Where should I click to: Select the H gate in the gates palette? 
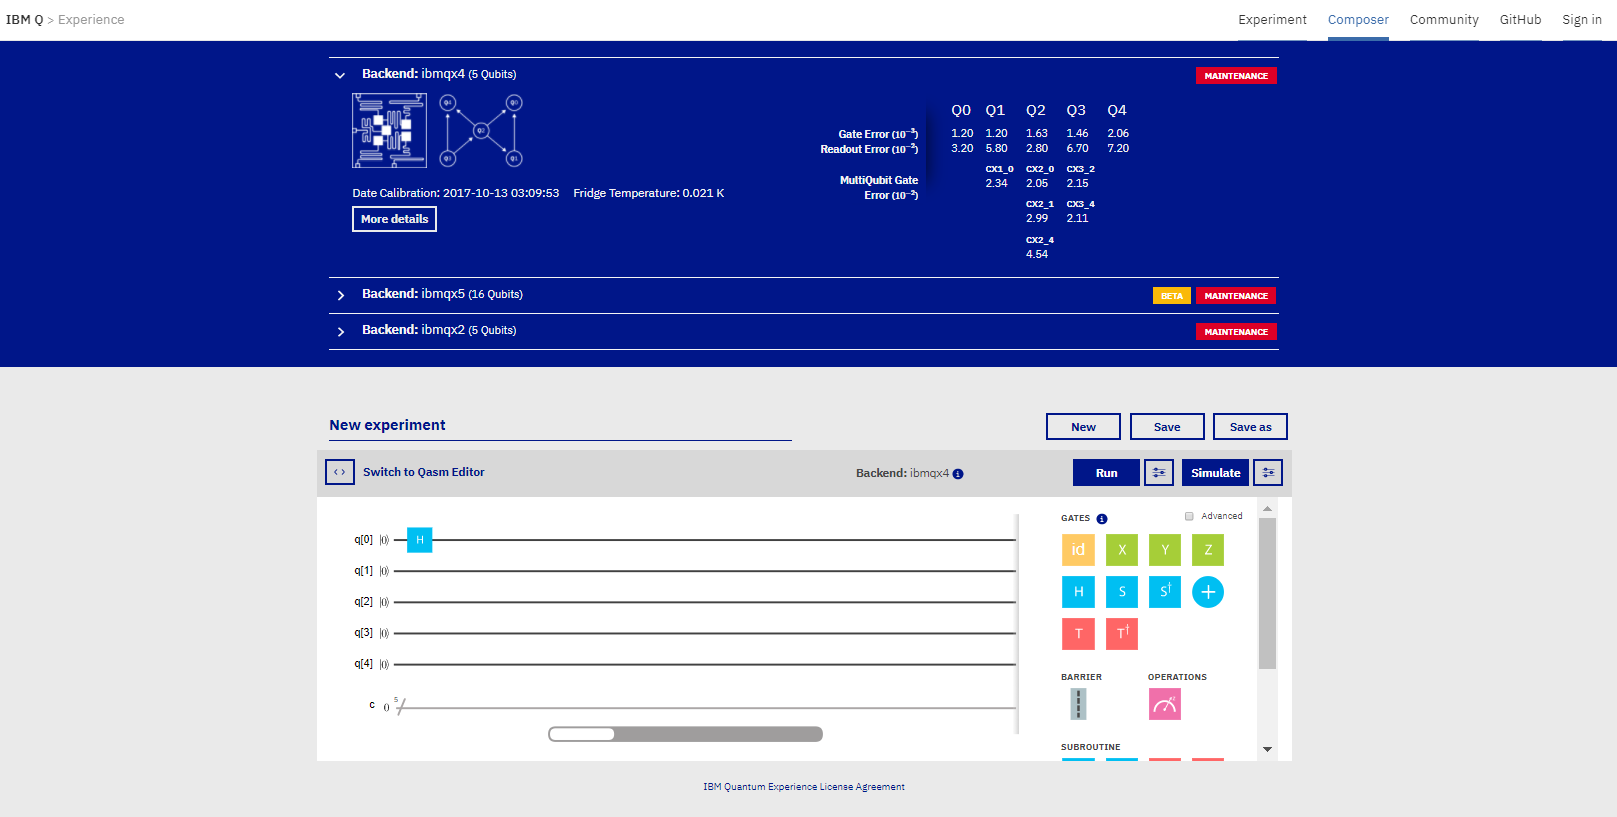(x=1078, y=592)
